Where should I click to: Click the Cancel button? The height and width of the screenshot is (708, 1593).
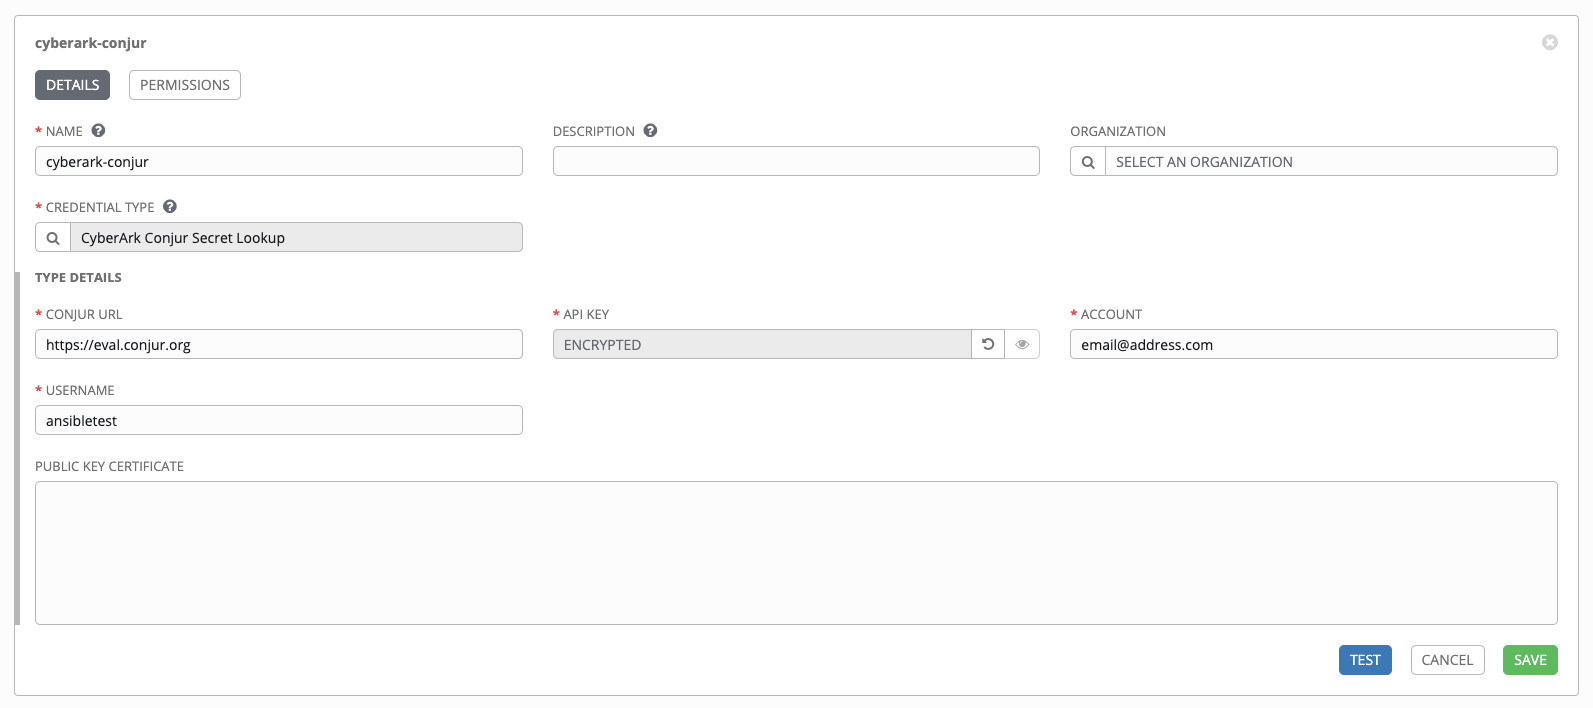tap(1447, 660)
